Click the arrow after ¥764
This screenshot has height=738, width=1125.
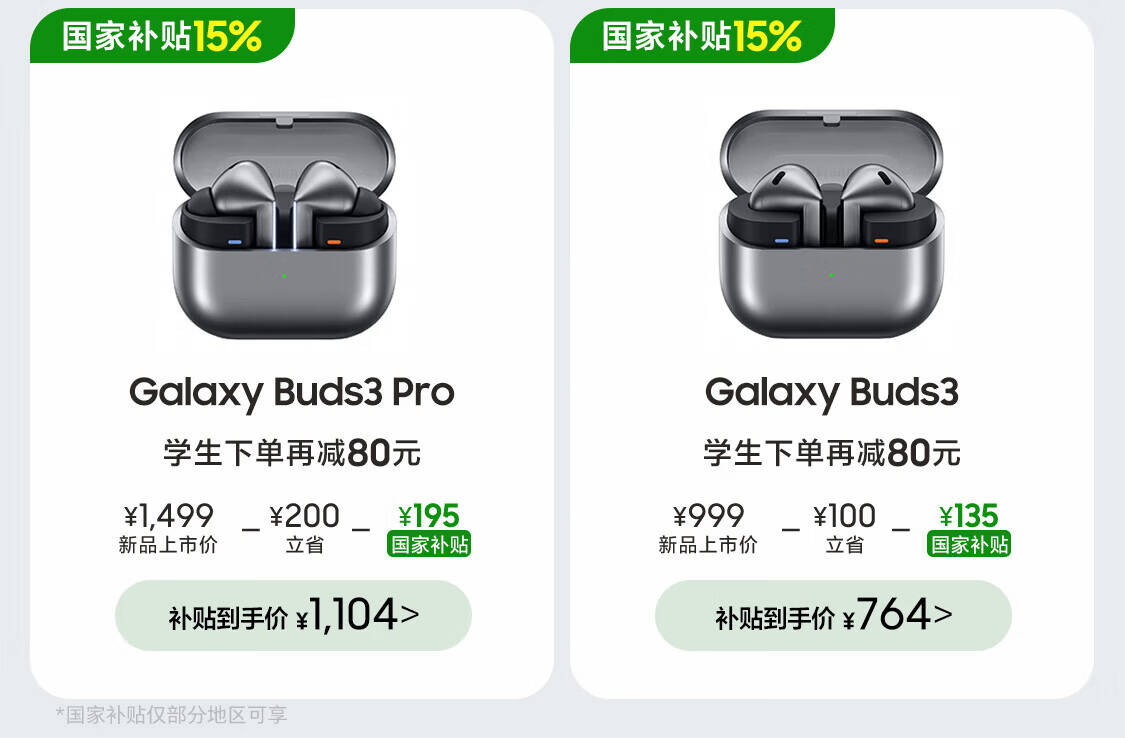point(943,615)
